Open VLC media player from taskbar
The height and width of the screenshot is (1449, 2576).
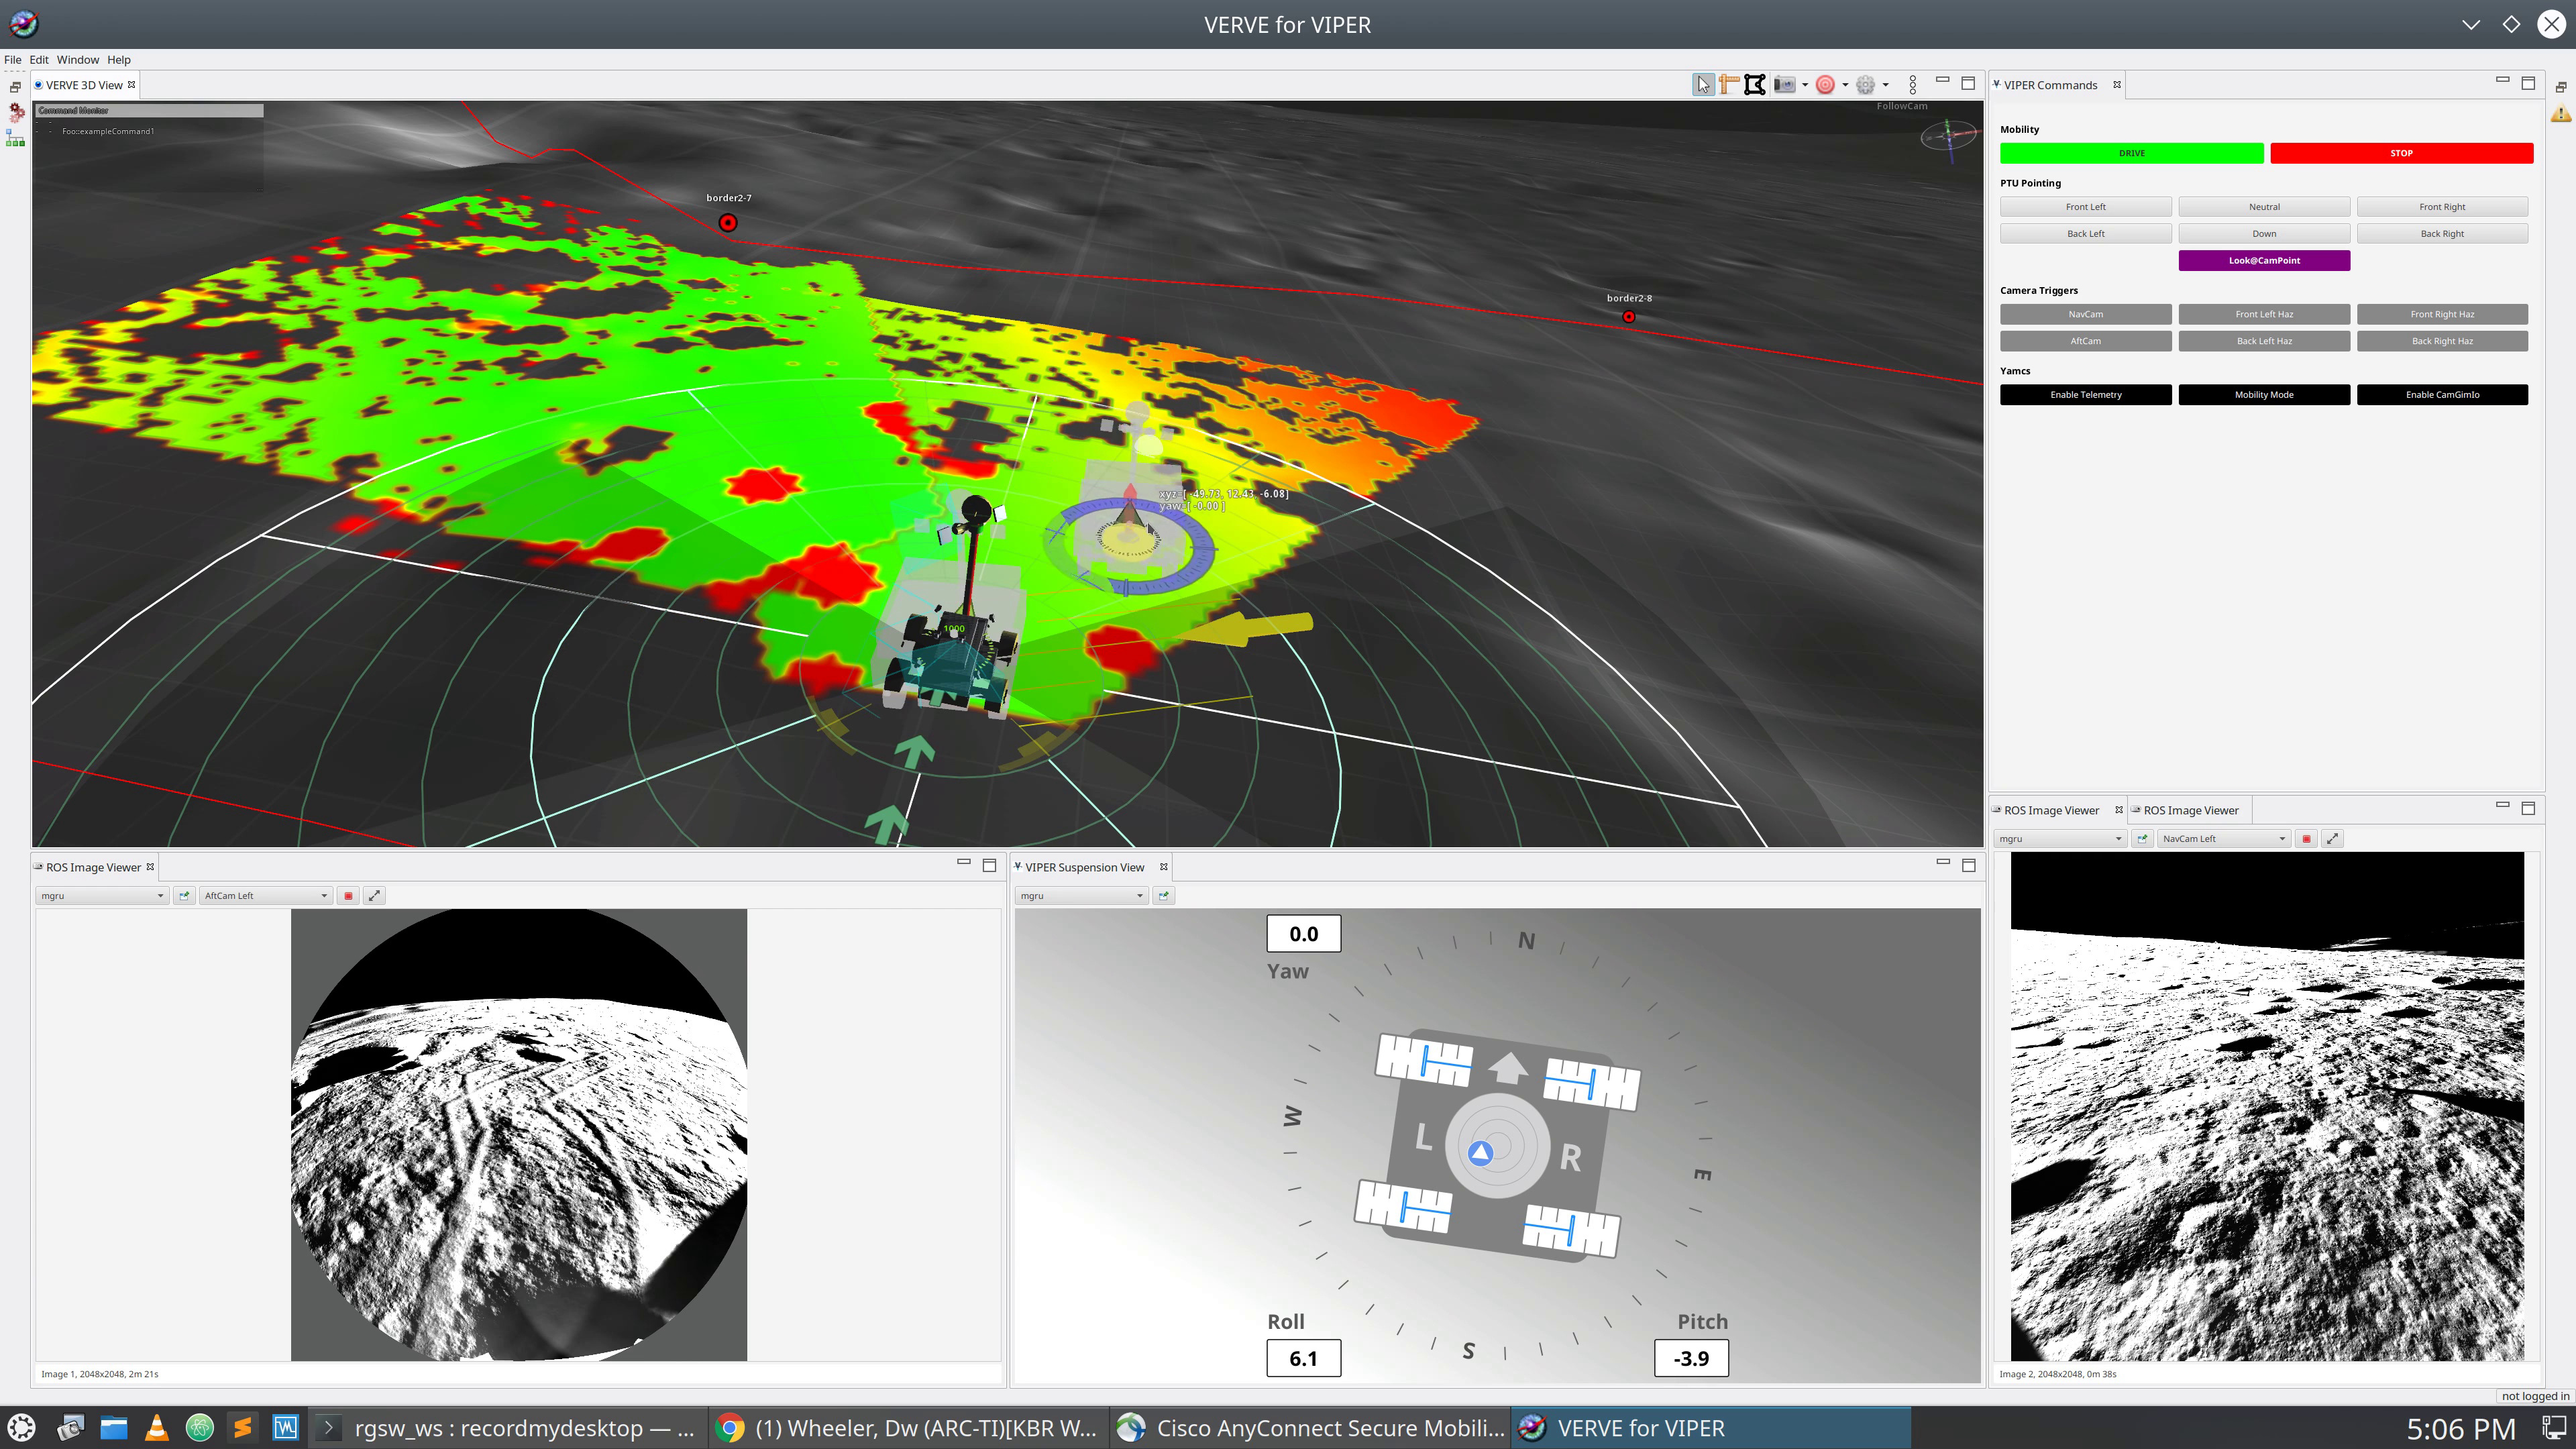157,1428
